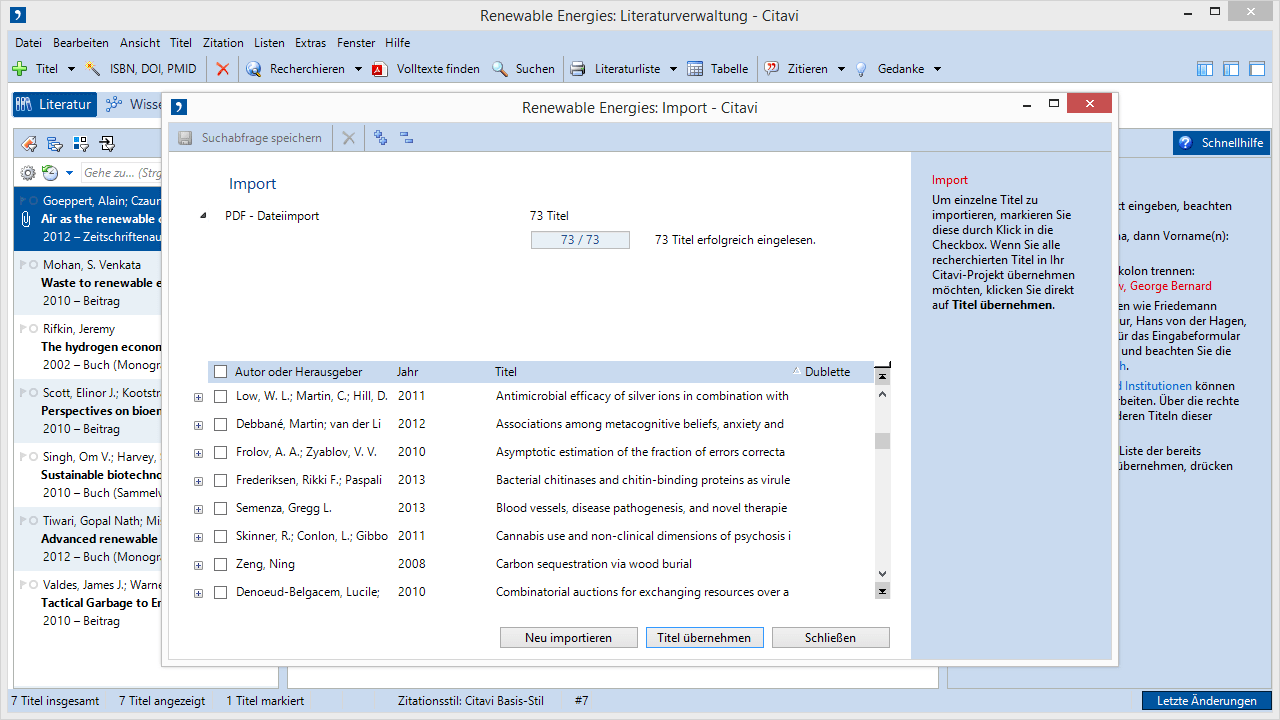
Task: Check the box for Low, W. L. entry
Action: pos(221,397)
